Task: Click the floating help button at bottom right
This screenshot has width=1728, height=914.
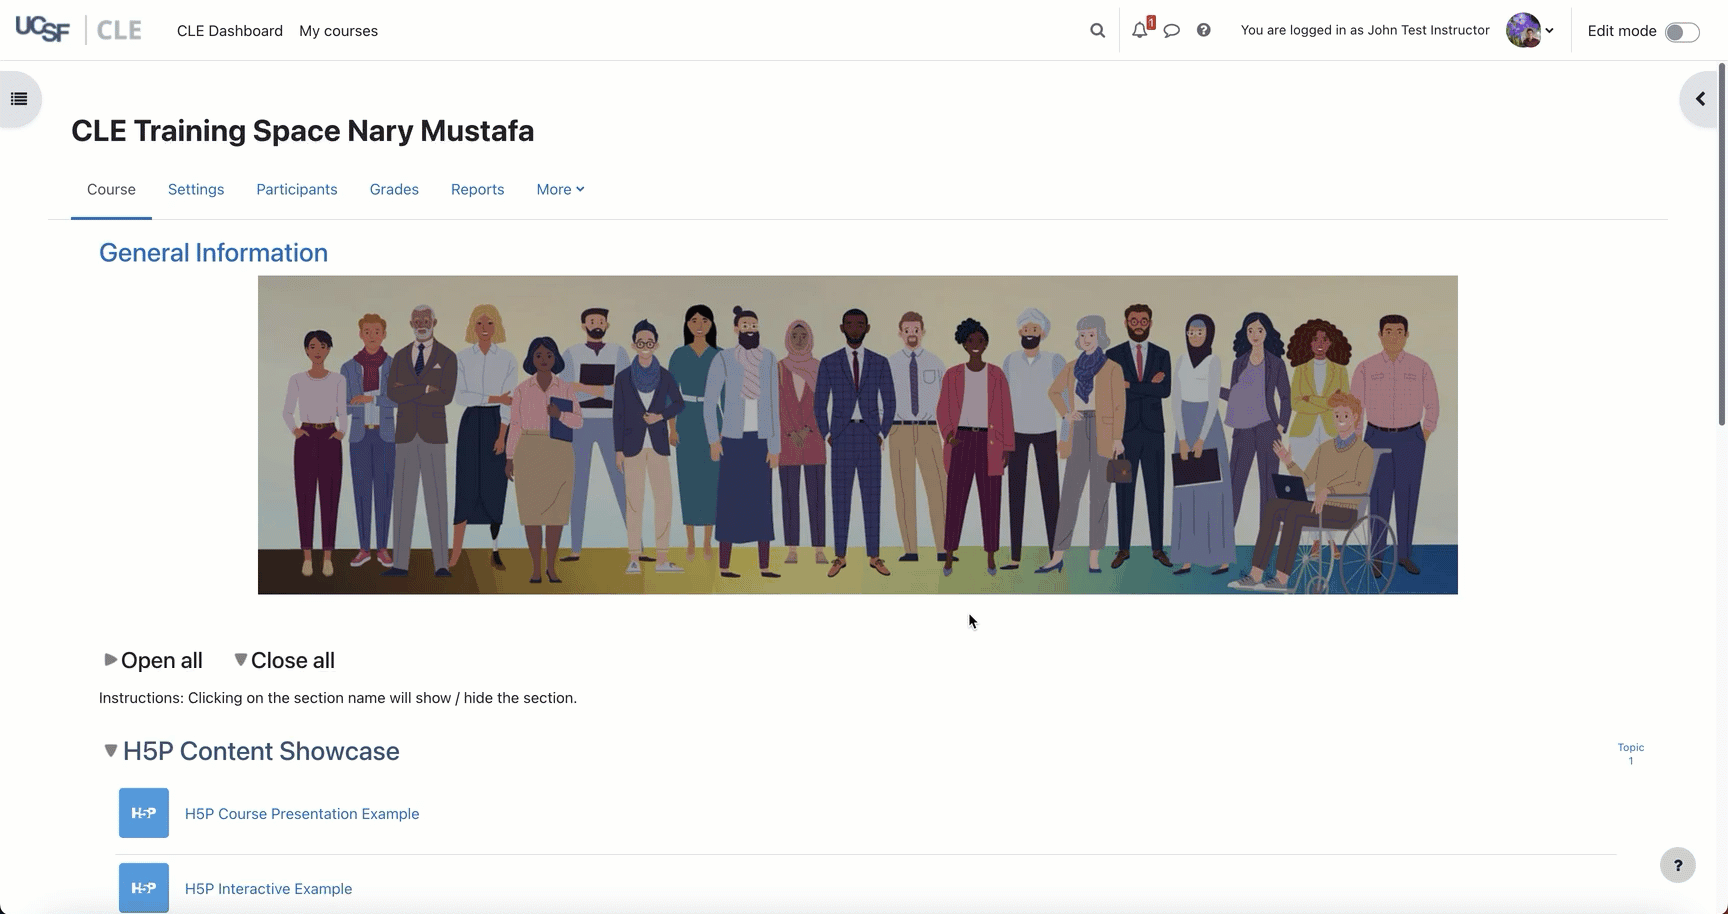Action: coord(1677,865)
